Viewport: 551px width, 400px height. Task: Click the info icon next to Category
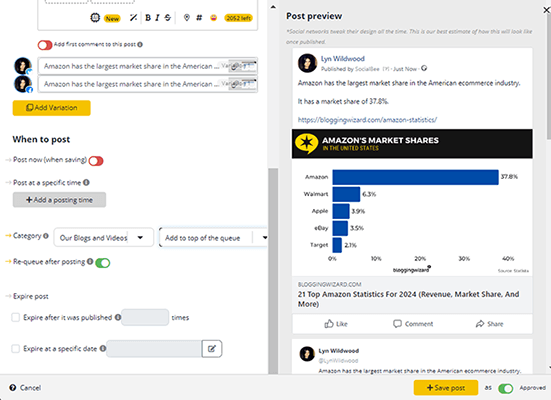46,236
